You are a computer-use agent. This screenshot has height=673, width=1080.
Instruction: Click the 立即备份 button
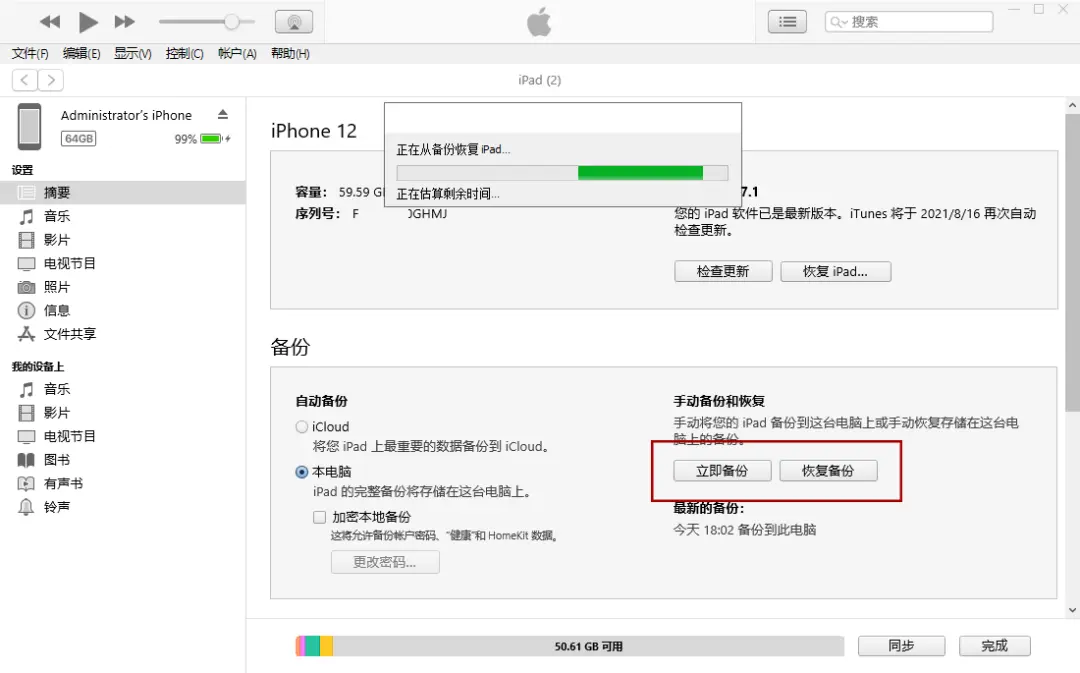click(x=723, y=470)
